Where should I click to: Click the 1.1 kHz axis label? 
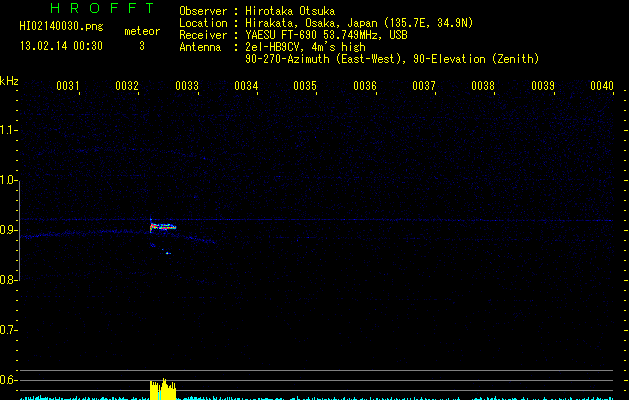click(8, 130)
